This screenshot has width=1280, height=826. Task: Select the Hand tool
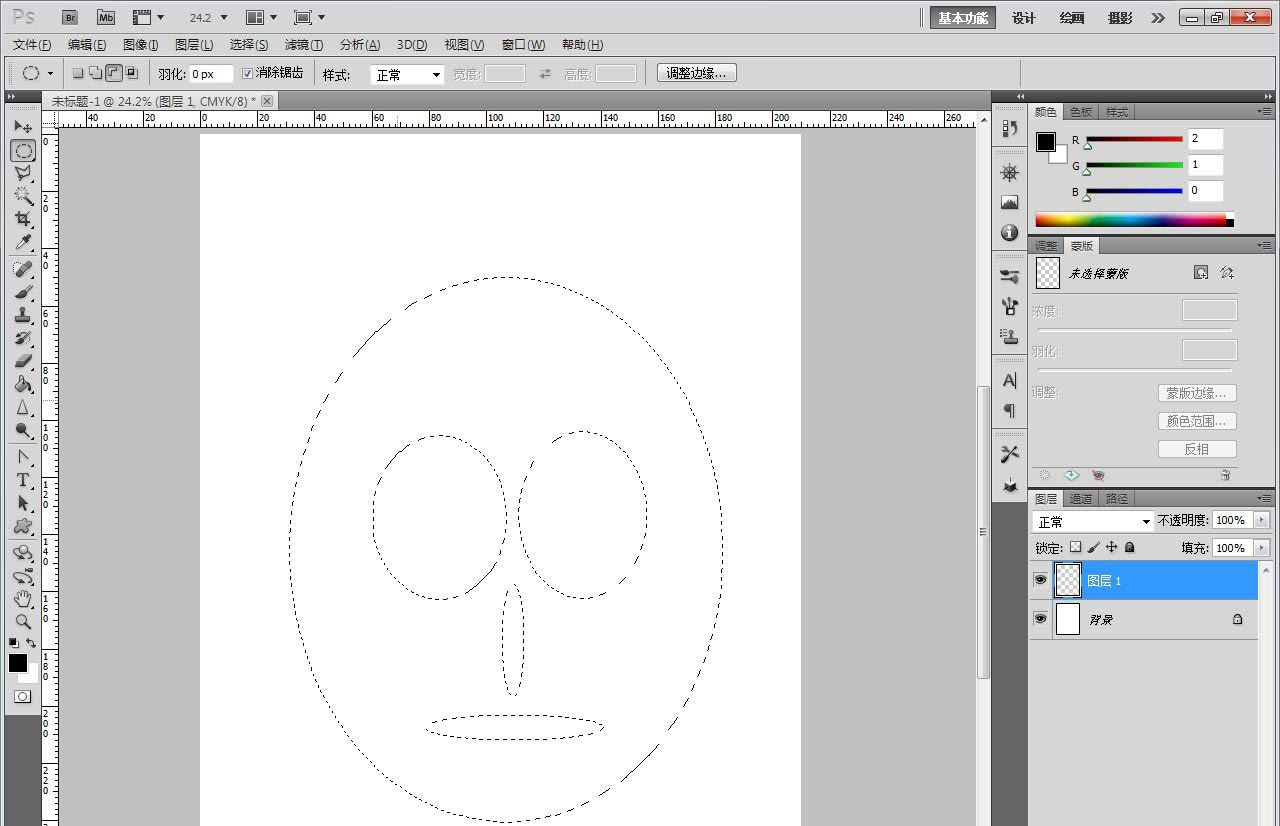pos(22,599)
